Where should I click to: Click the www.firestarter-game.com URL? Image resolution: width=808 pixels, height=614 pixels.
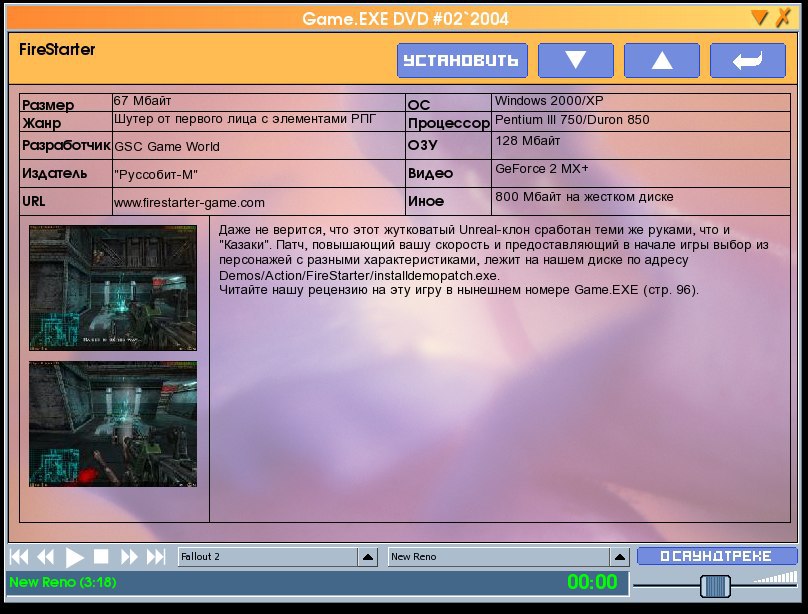coord(189,203)
